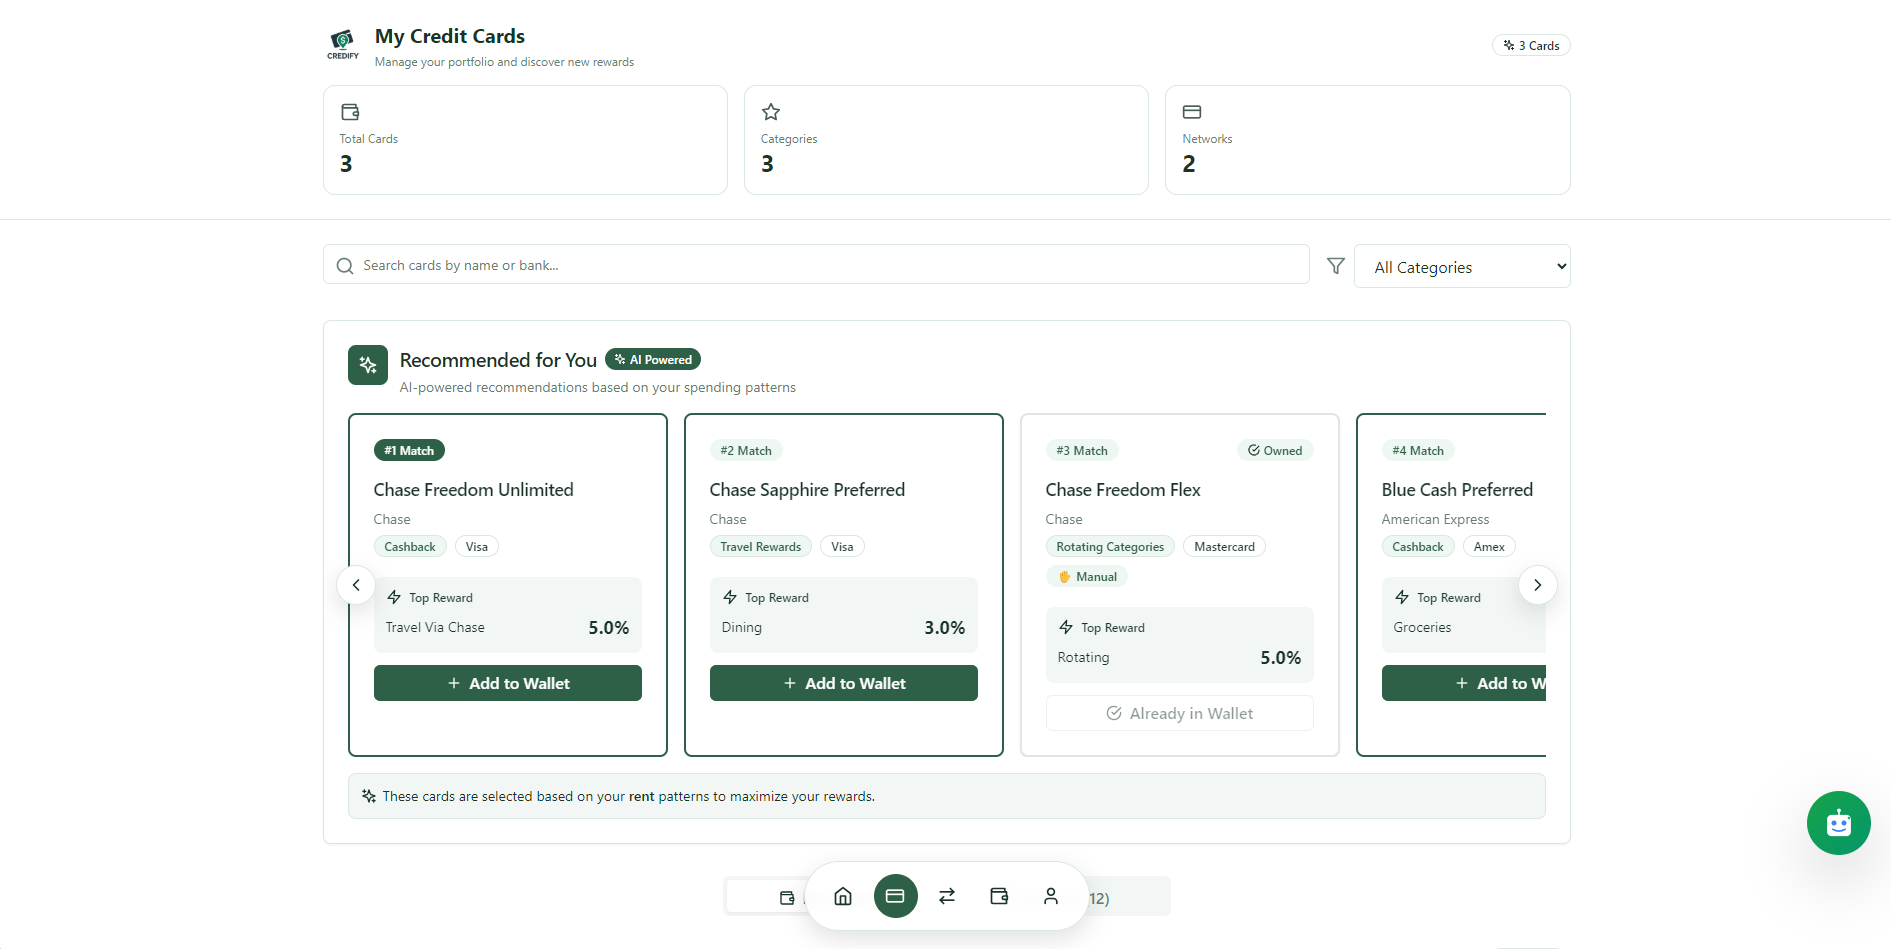The width and height of the screenshot is (1891, 949).
Task: Click the filter funnel icon
Action: (x=1335, y=266)
